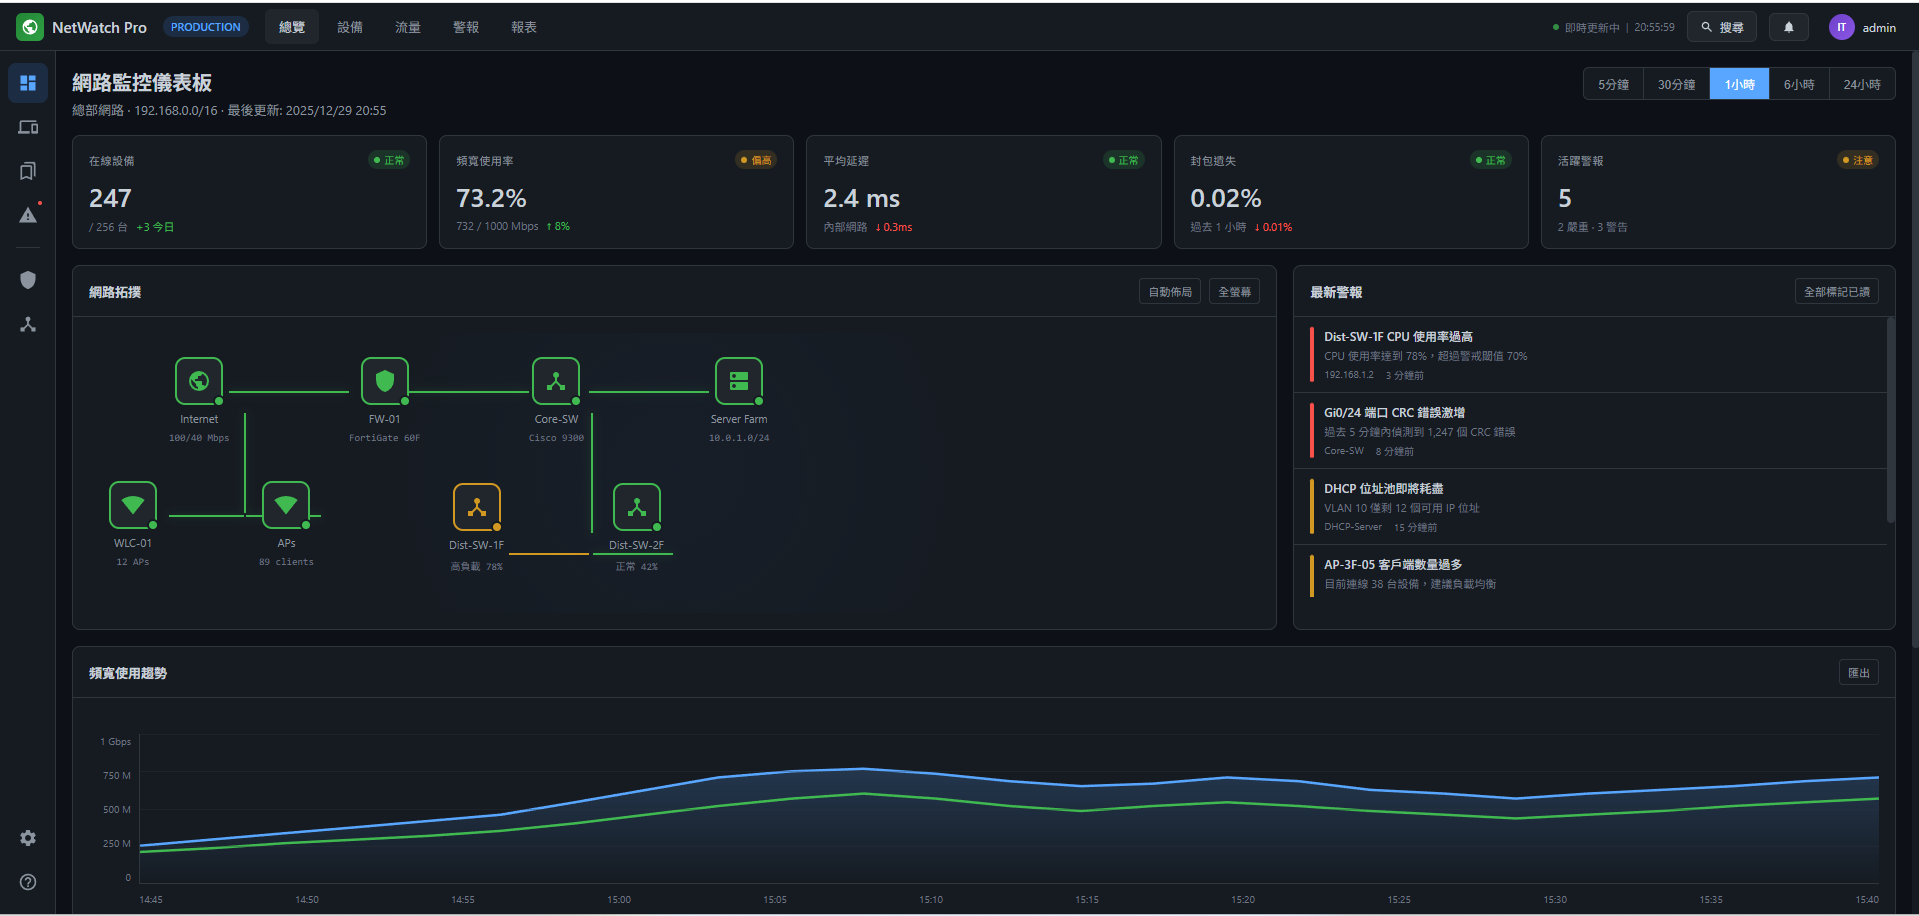
Task: Click the 全部標記已讀 button
Action: click(x=1836, y=292)
